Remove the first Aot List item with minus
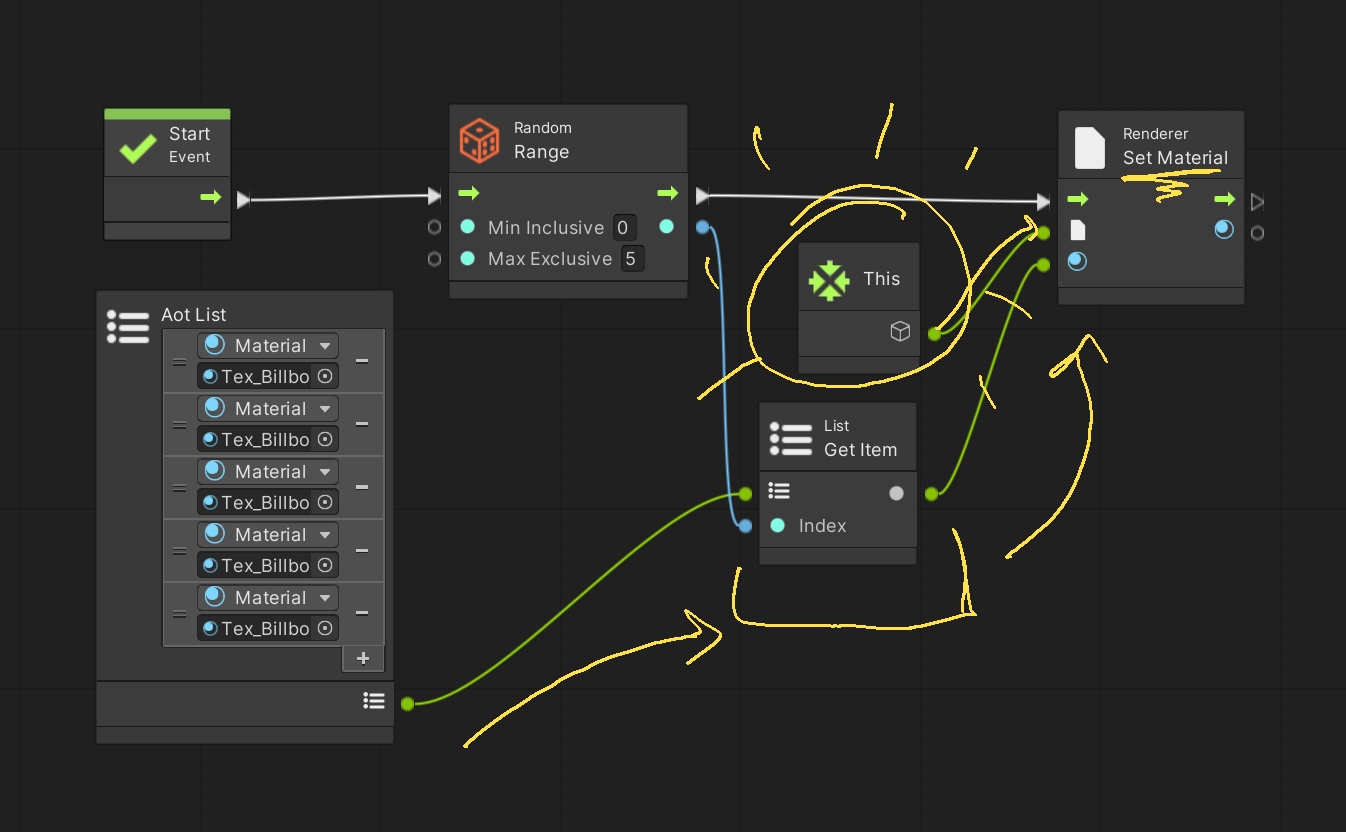This screenshot has height=832, width=1346. (361, 361)
